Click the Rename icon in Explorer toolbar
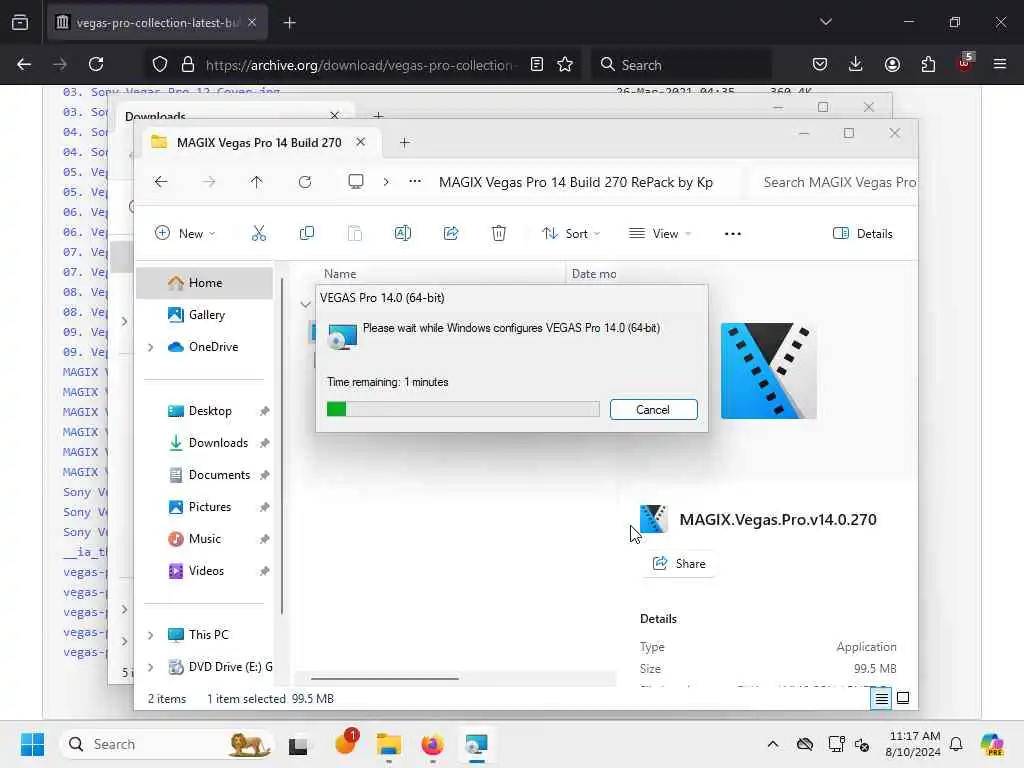Viewport: 1024px width, 768px height. (x=403, y=233)
